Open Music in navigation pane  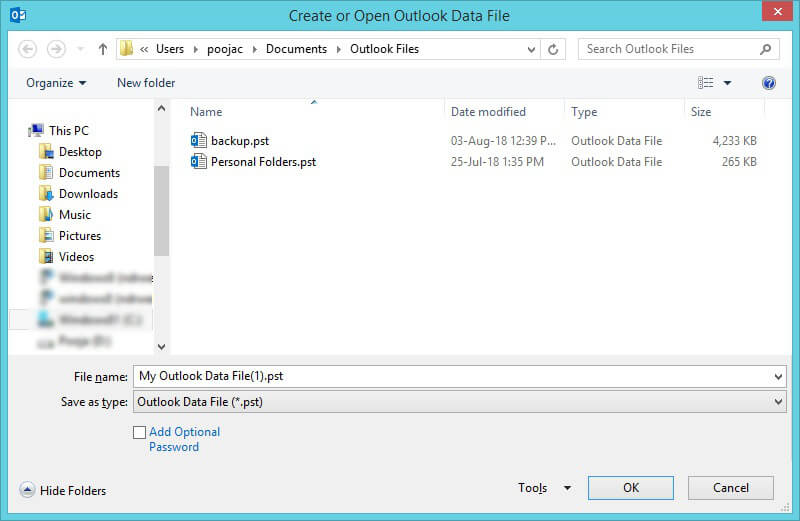tap(74, 215)
